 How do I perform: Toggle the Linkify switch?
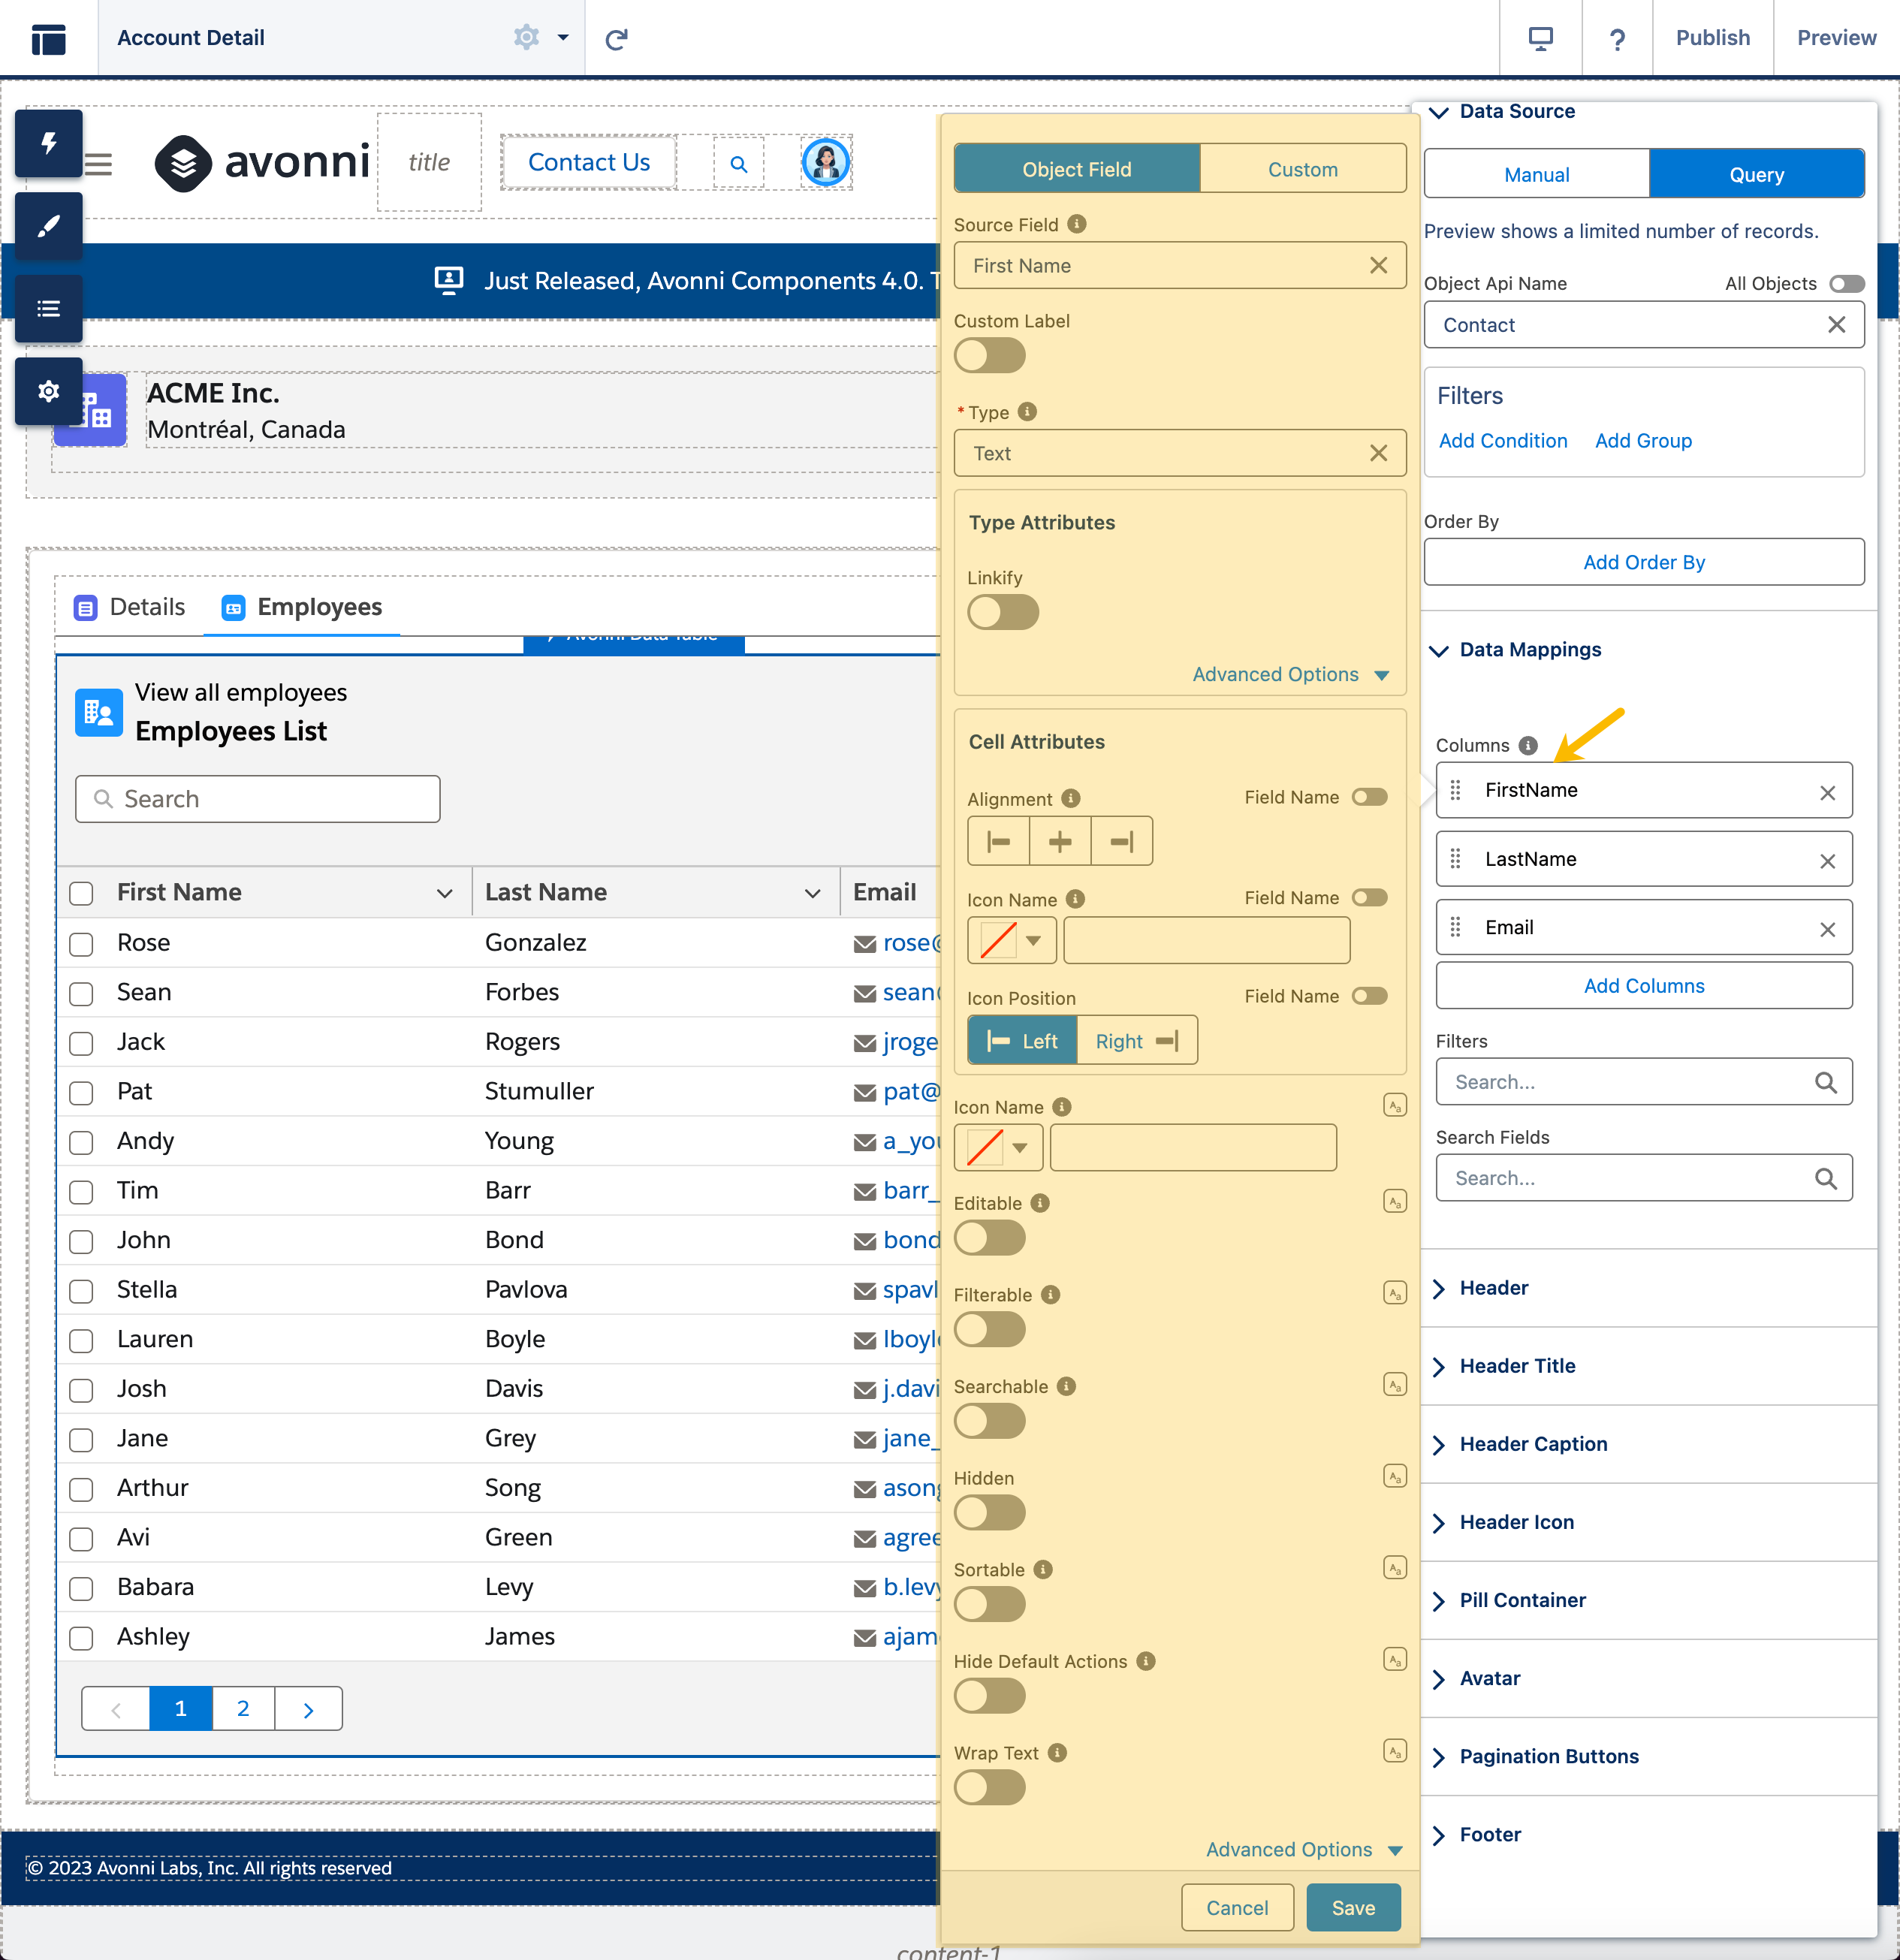[x=1002, y=612]
